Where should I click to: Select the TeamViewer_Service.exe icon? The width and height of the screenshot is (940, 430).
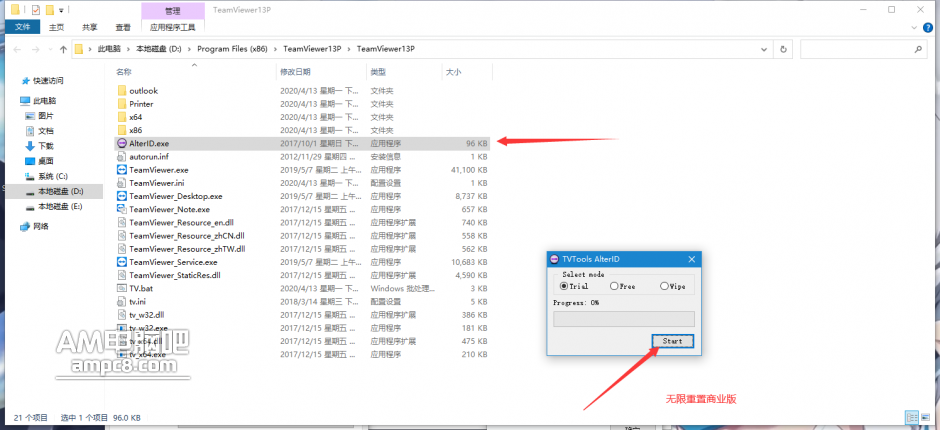click(x=122, y=262)
